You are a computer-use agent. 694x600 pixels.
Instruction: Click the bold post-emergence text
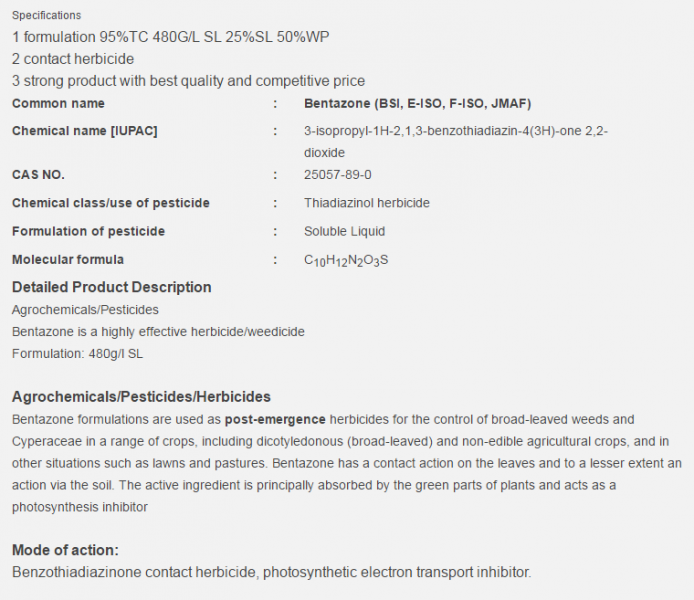click(x=275, y=419)
